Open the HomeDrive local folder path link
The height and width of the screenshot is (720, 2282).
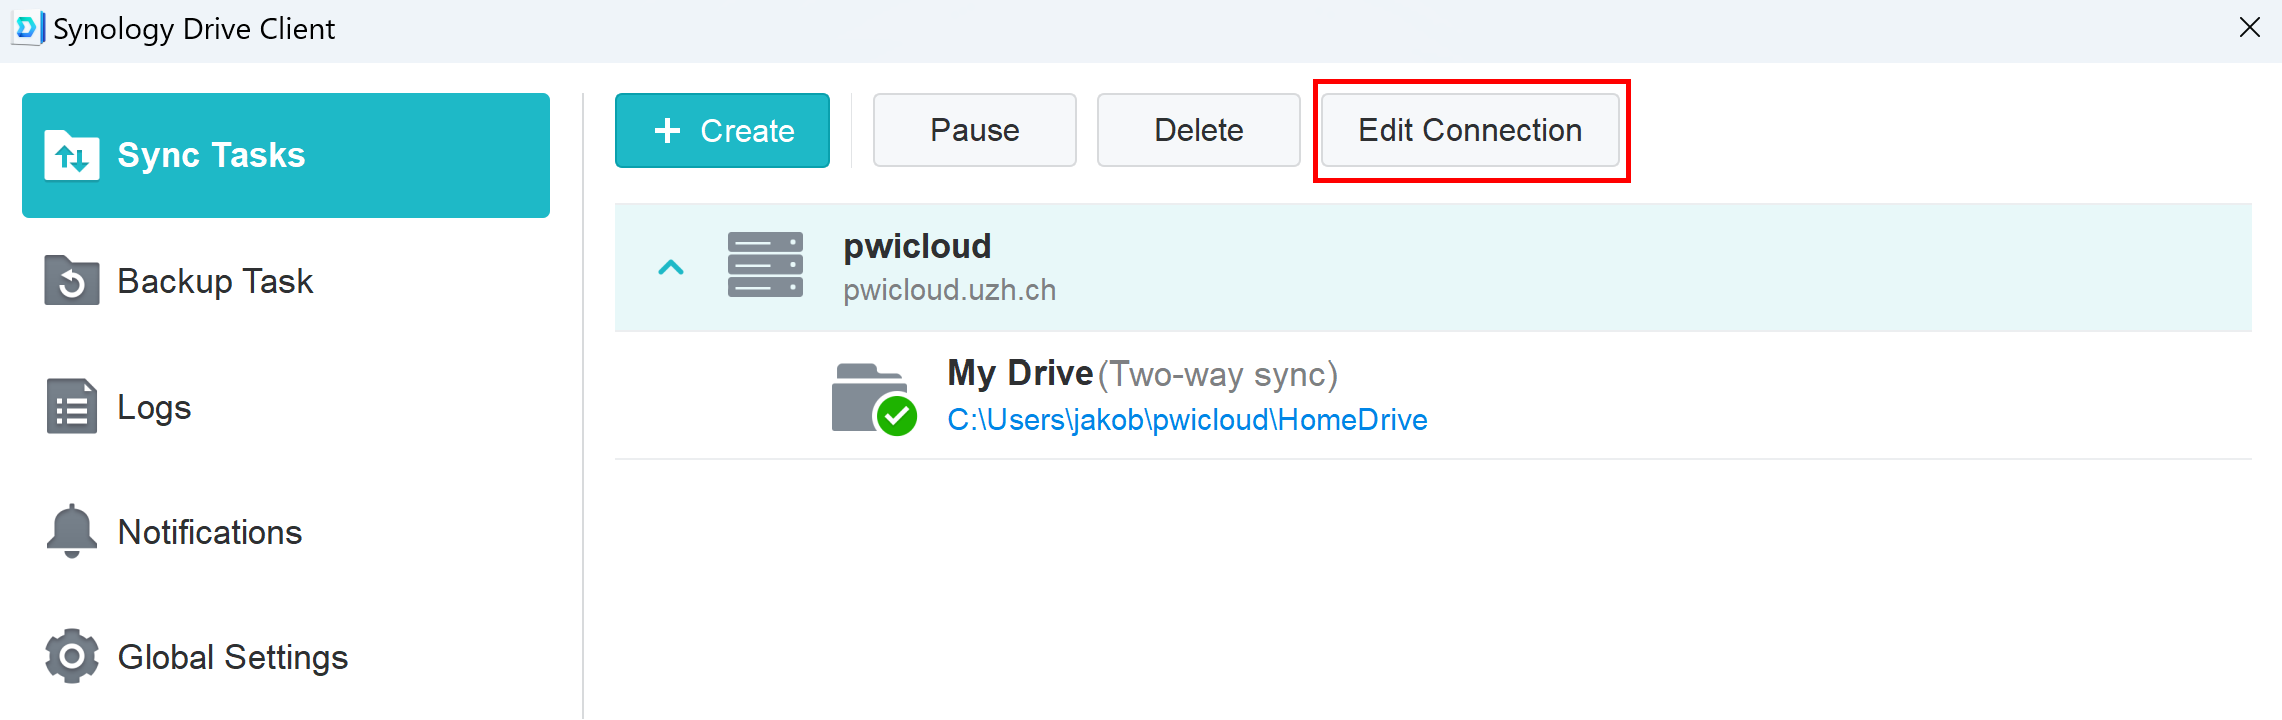(1187, 419)
